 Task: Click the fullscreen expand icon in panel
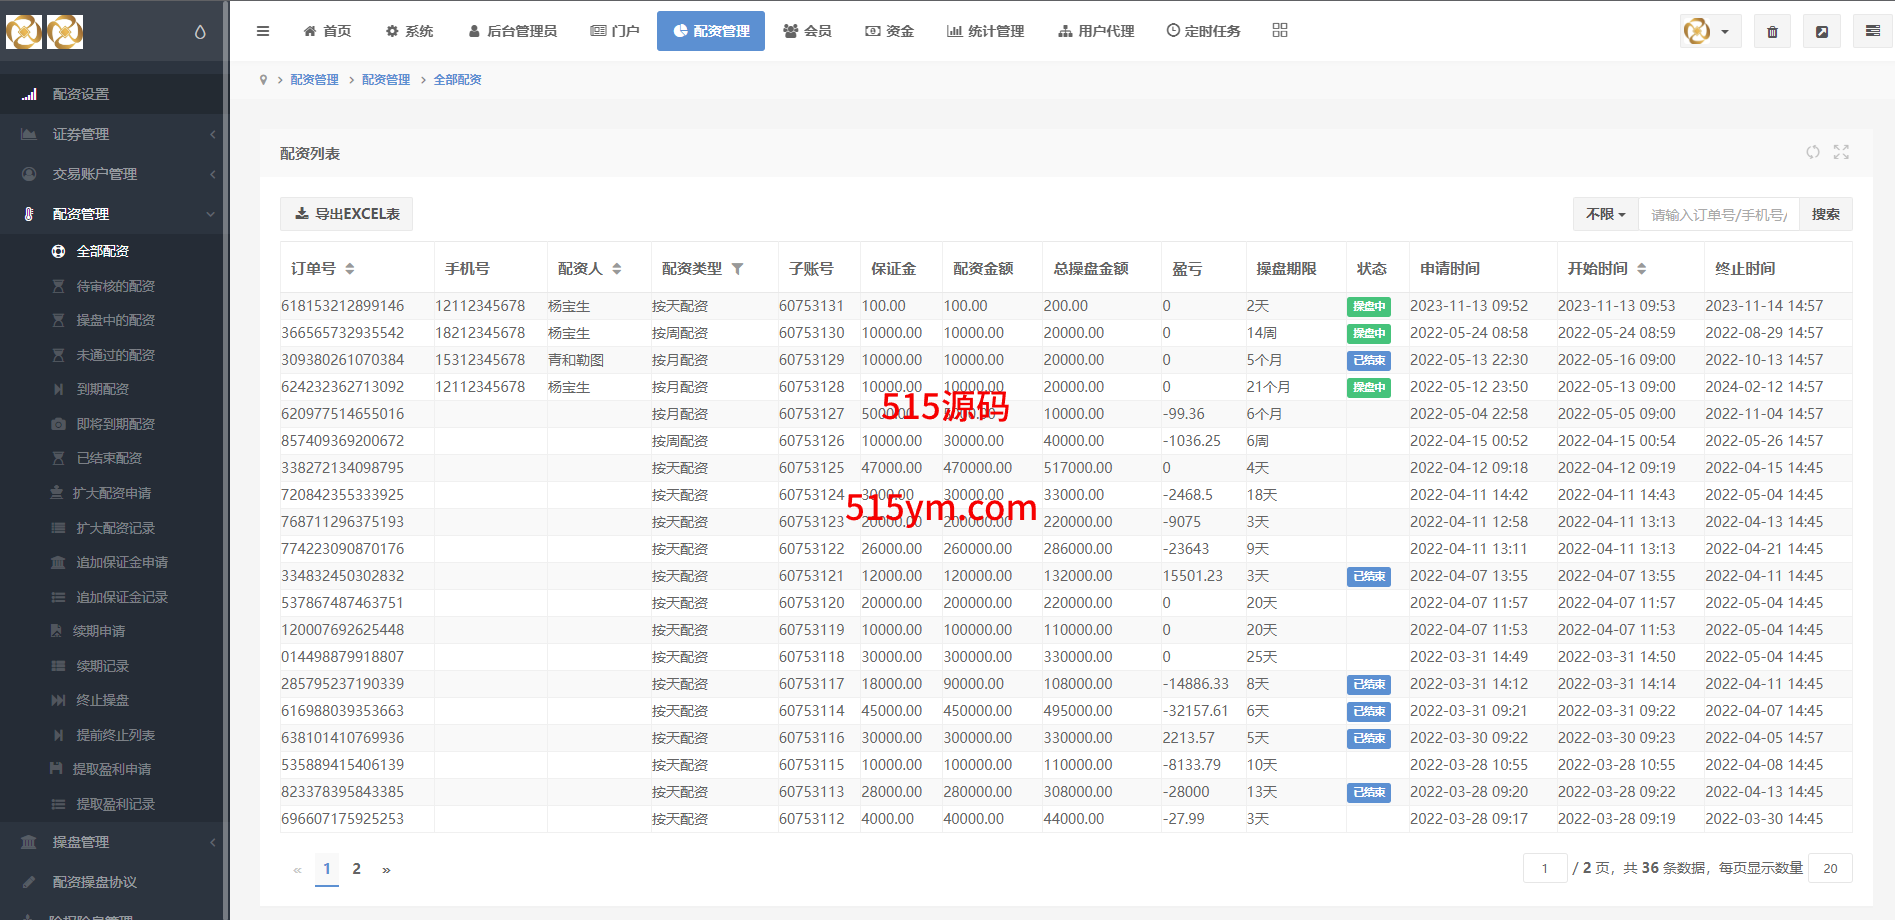(1841, 152)
